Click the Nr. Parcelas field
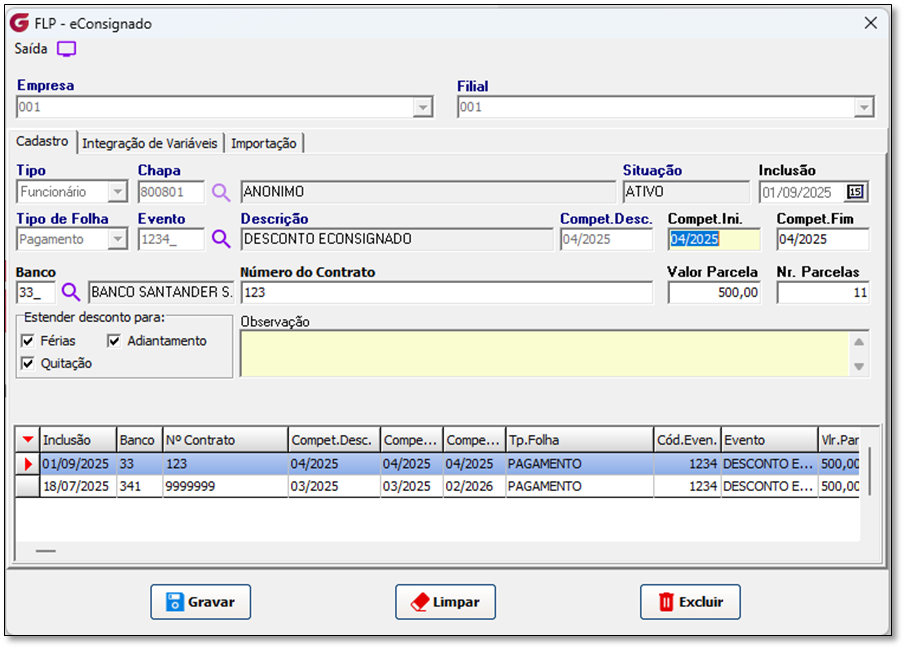Screen dimensions: 905x649 pos(822,292)
